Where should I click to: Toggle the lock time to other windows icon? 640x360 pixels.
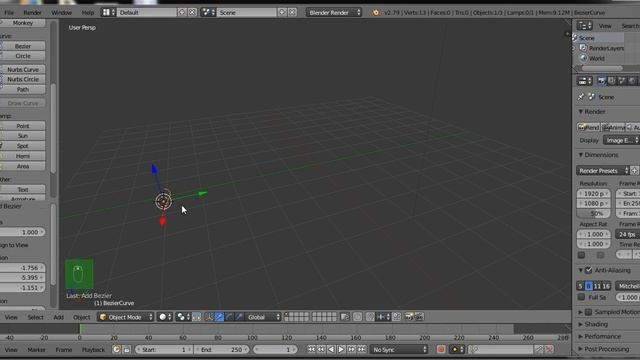(x=127, y=350)
